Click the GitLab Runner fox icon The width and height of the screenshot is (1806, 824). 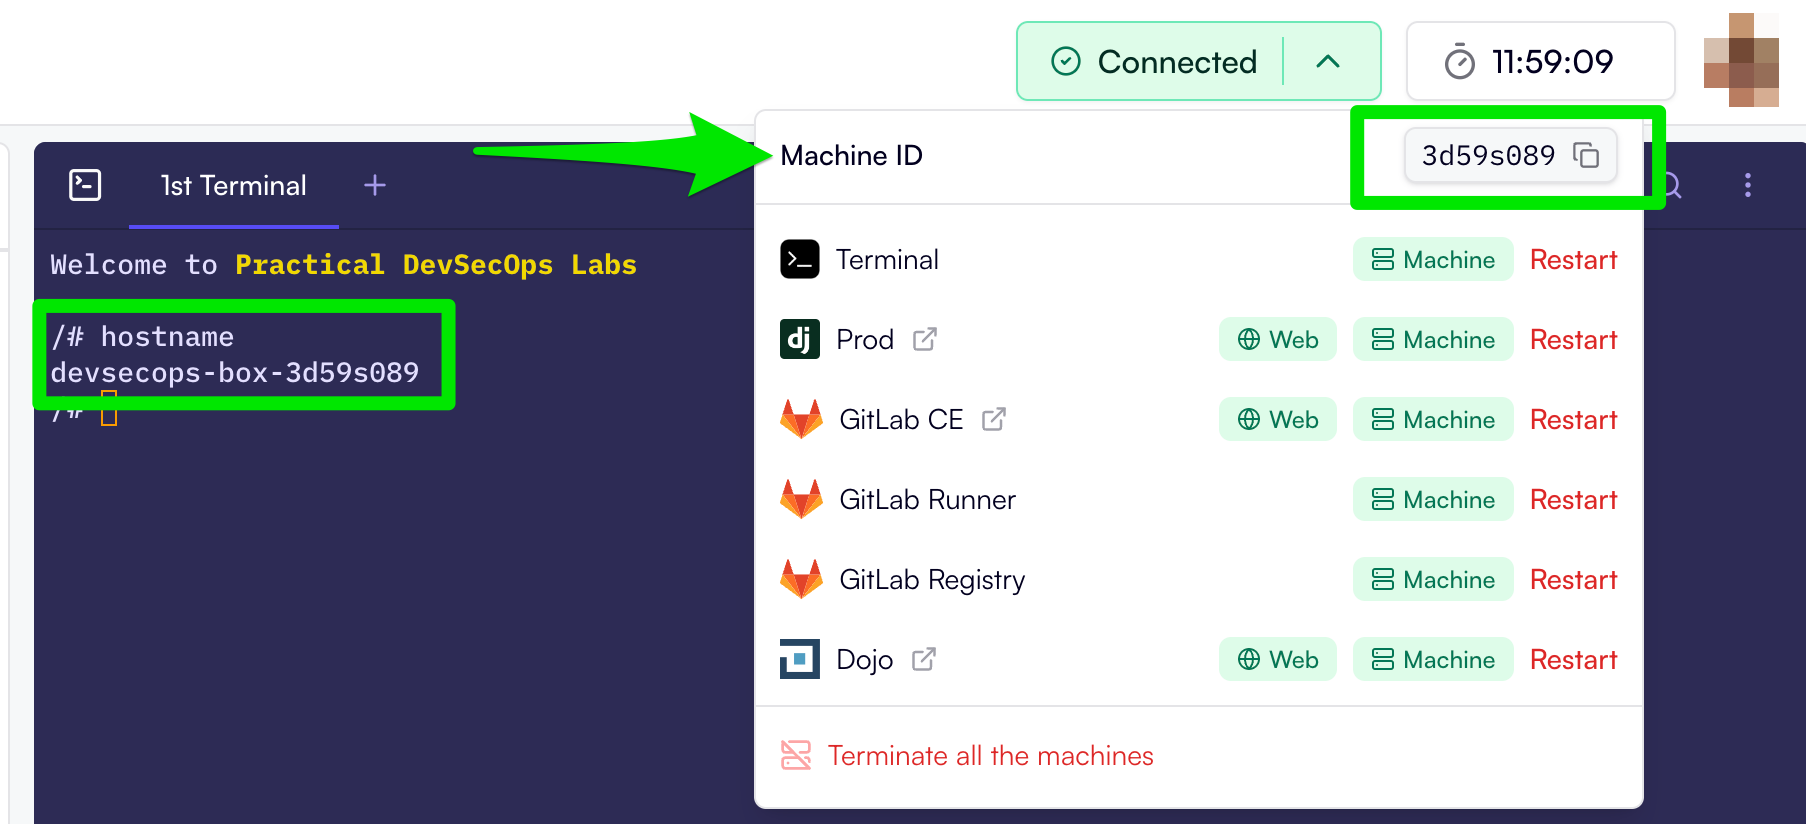801,499
